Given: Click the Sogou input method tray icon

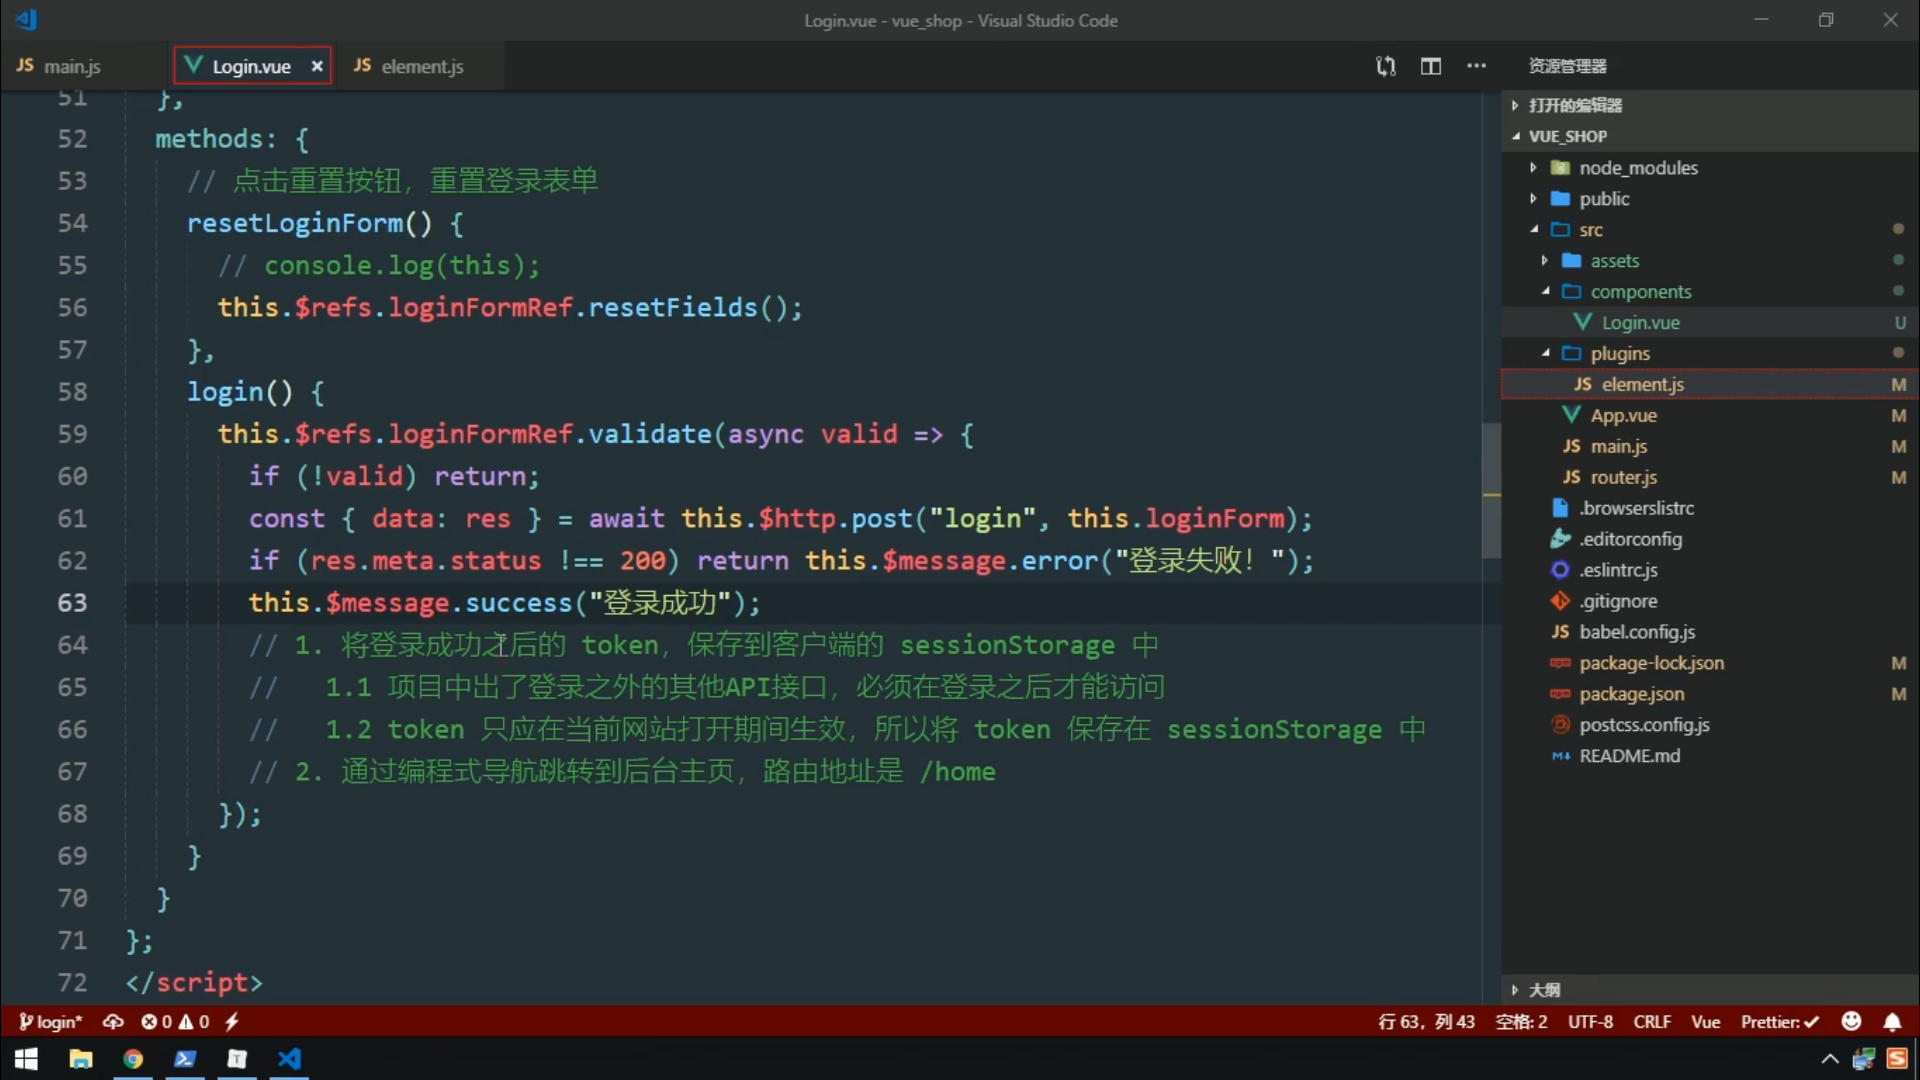Looking at the screenshot, I should pos(1897,1059).
